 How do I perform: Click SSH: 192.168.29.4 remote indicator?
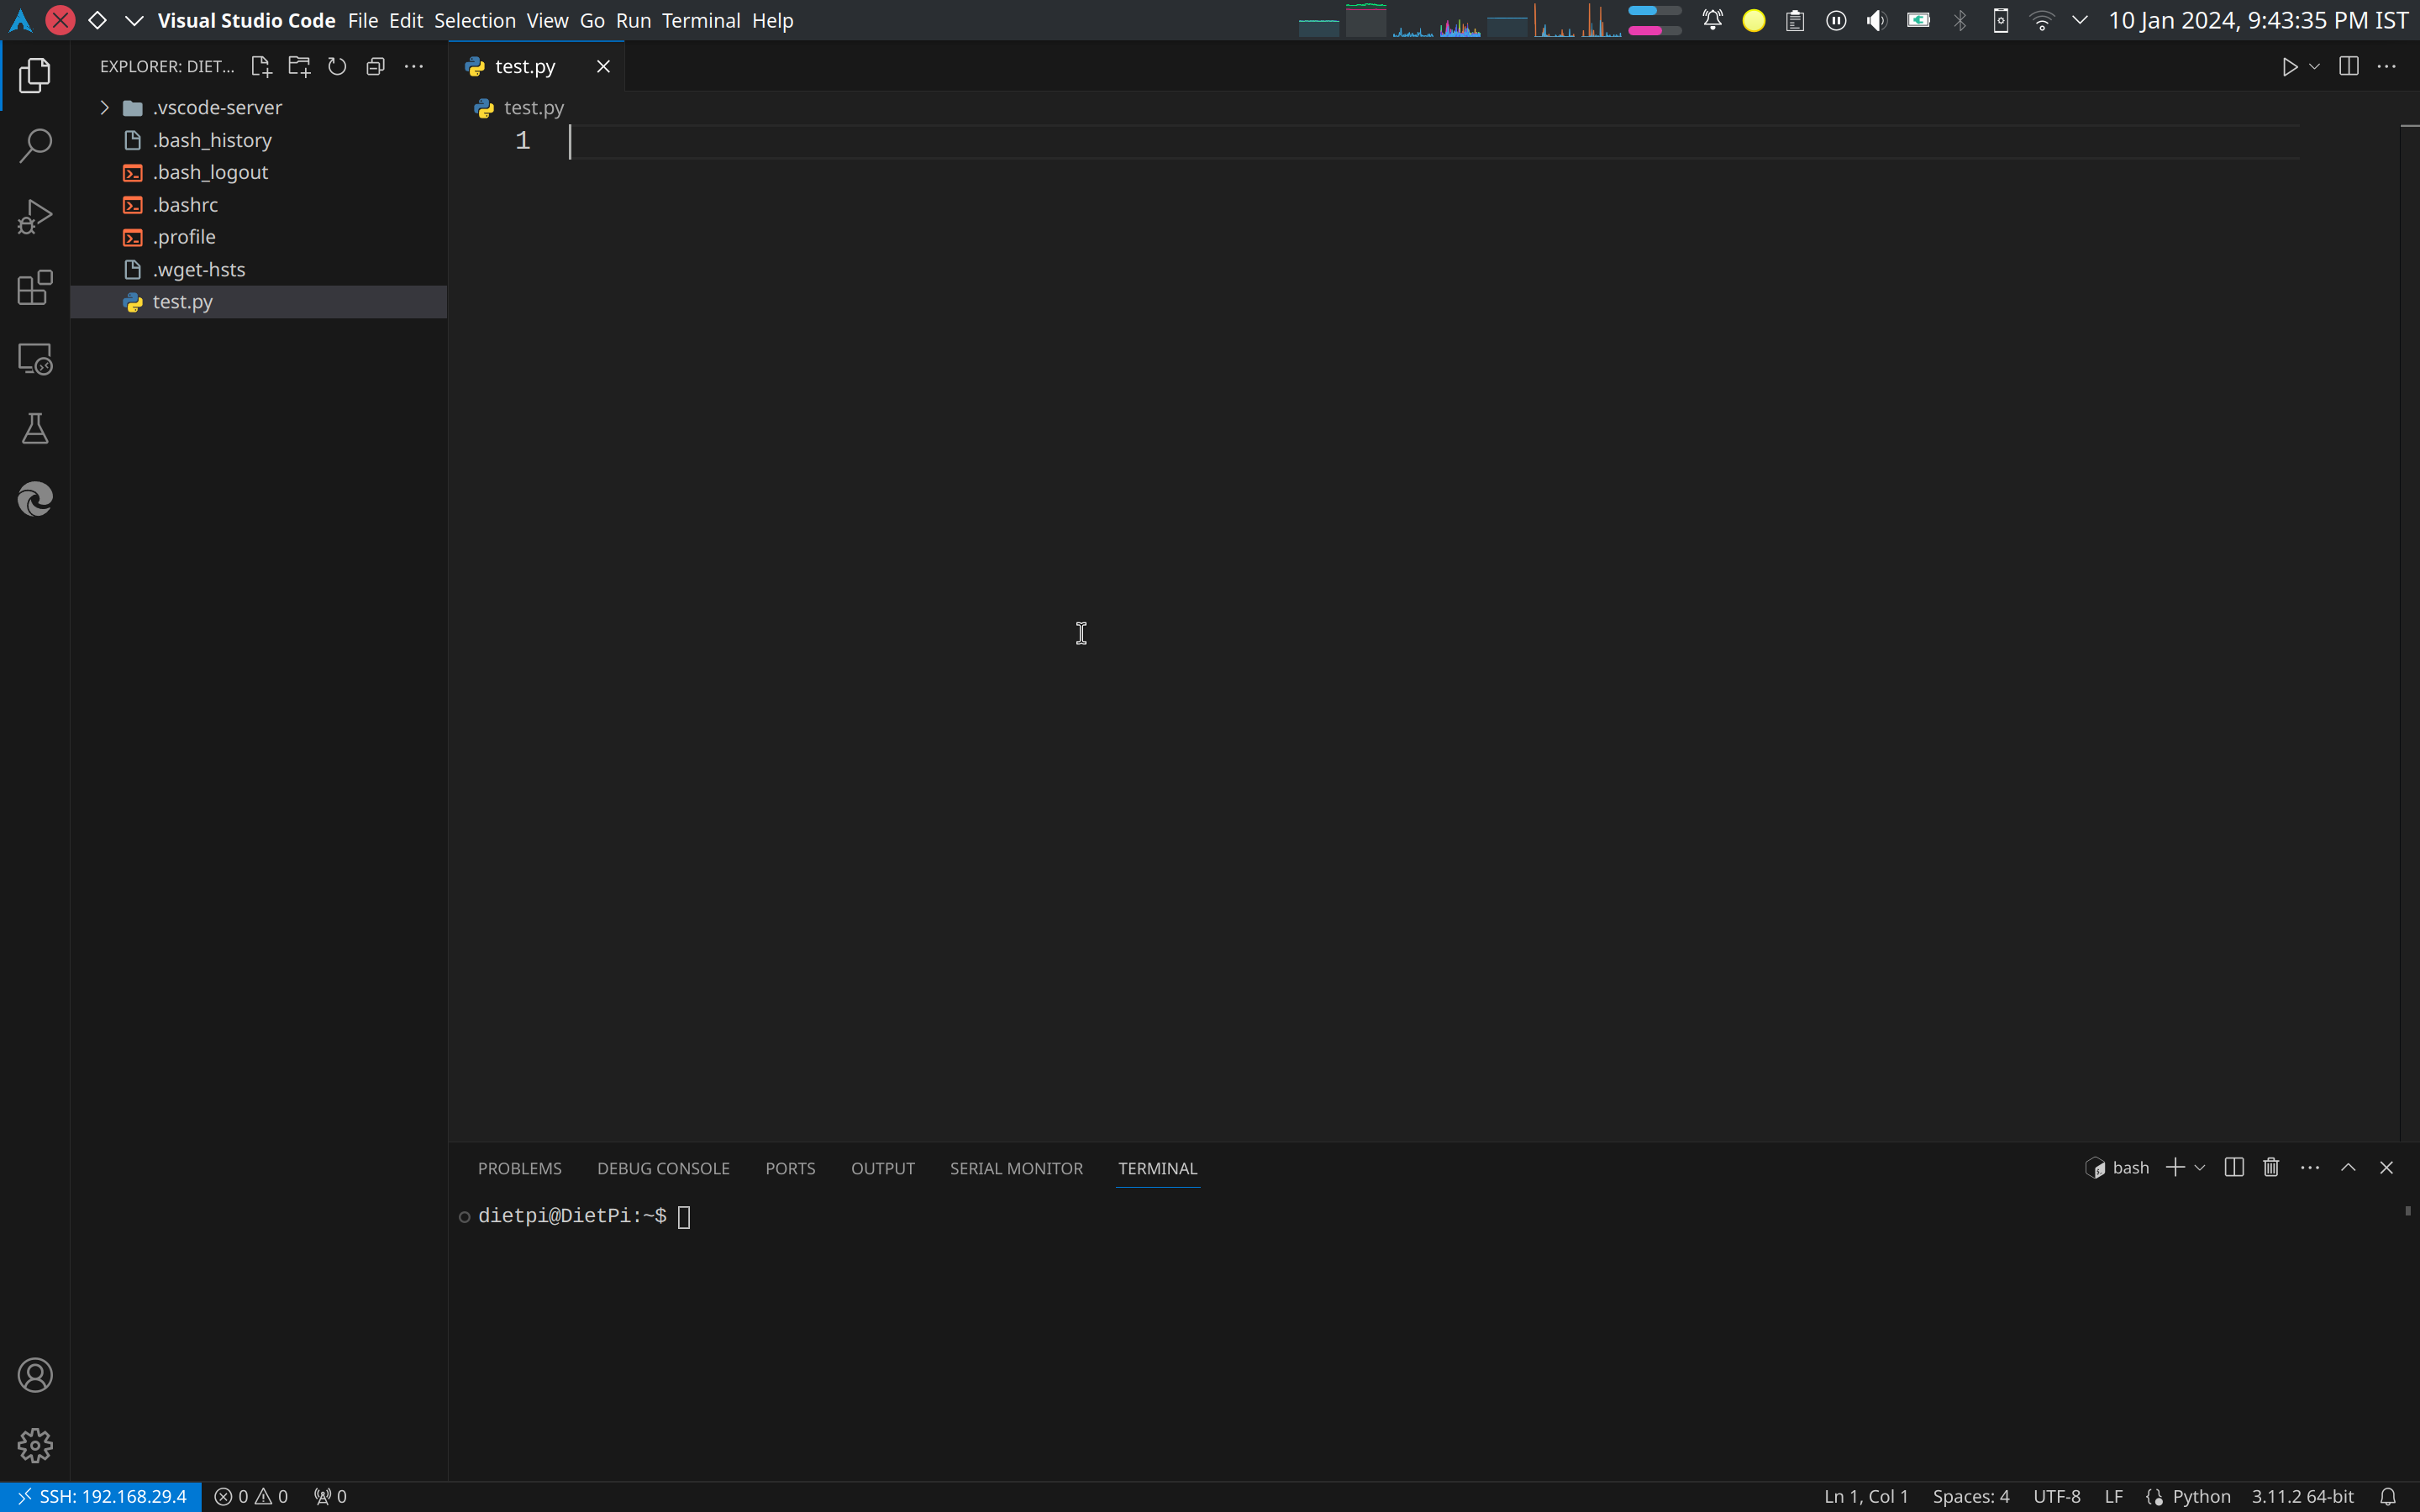102,1497
